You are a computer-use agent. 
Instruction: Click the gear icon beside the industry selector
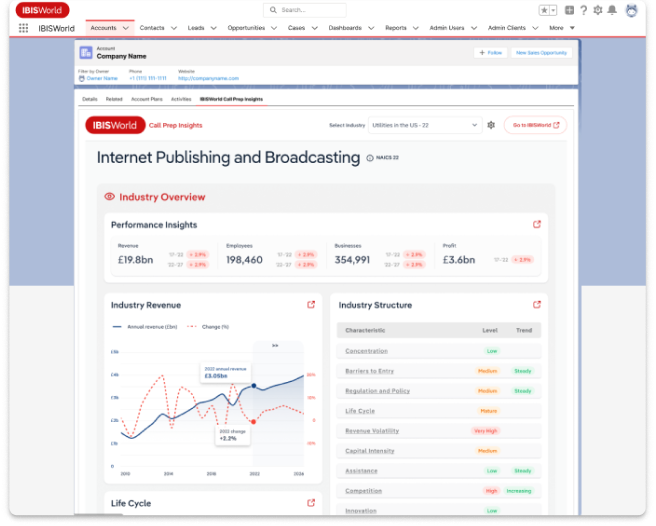491,125
